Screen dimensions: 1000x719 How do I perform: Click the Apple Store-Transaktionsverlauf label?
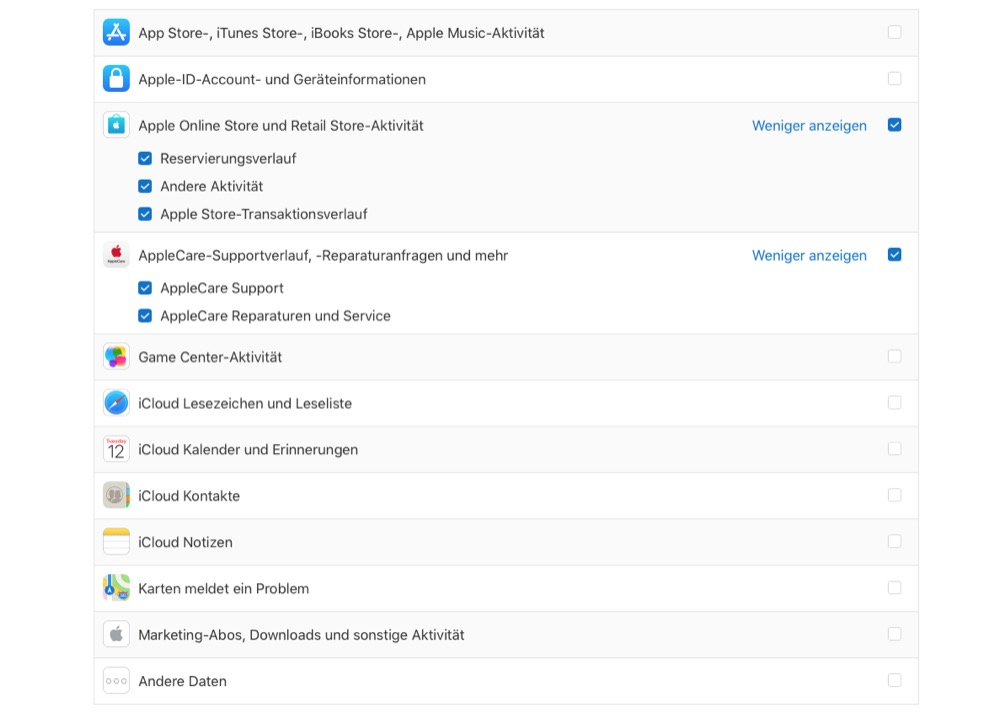tap(264, 214)
